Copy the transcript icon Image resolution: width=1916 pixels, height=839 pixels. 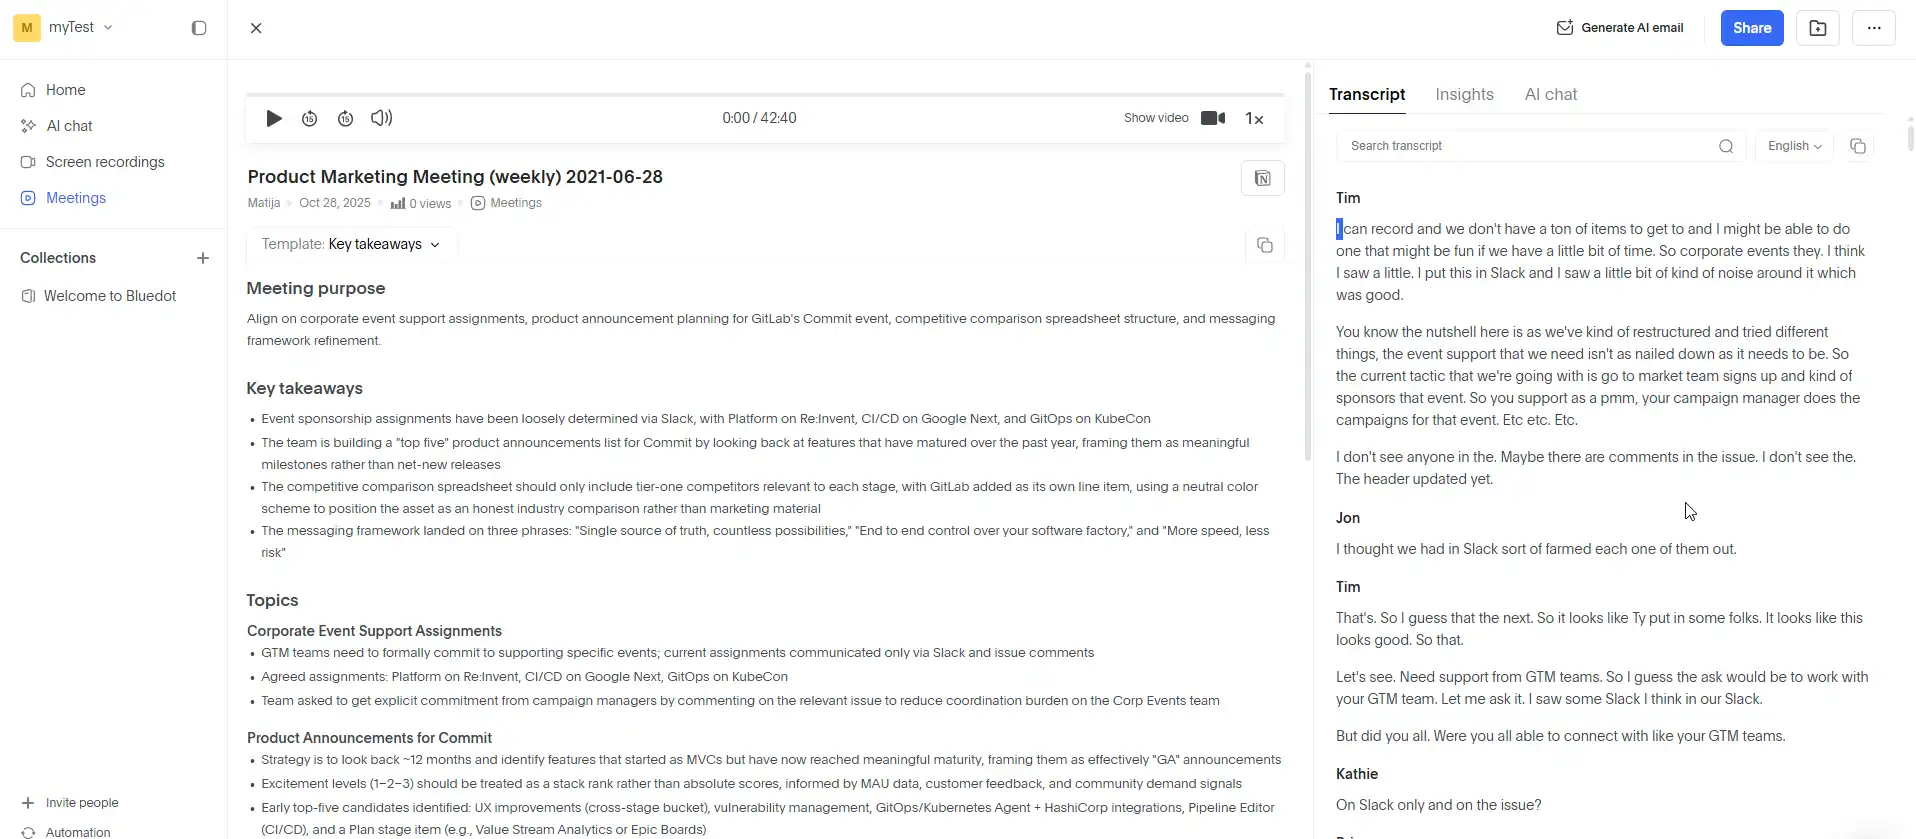coord(1858,146)
